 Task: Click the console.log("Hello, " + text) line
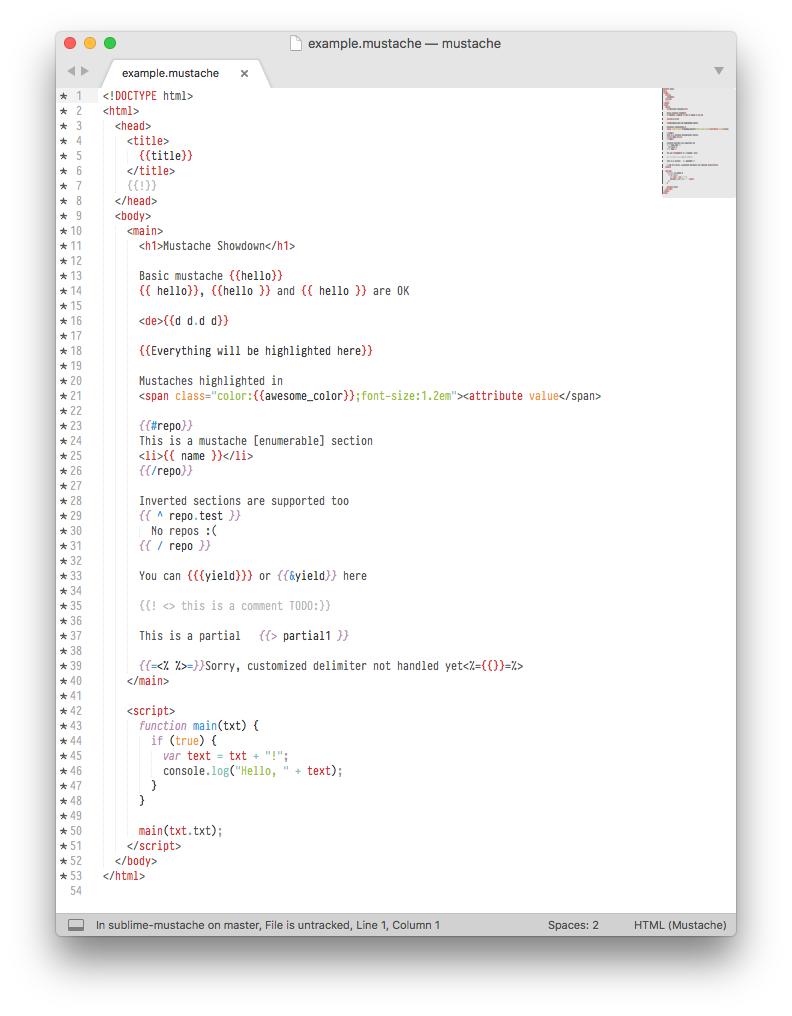coord(253,771)
